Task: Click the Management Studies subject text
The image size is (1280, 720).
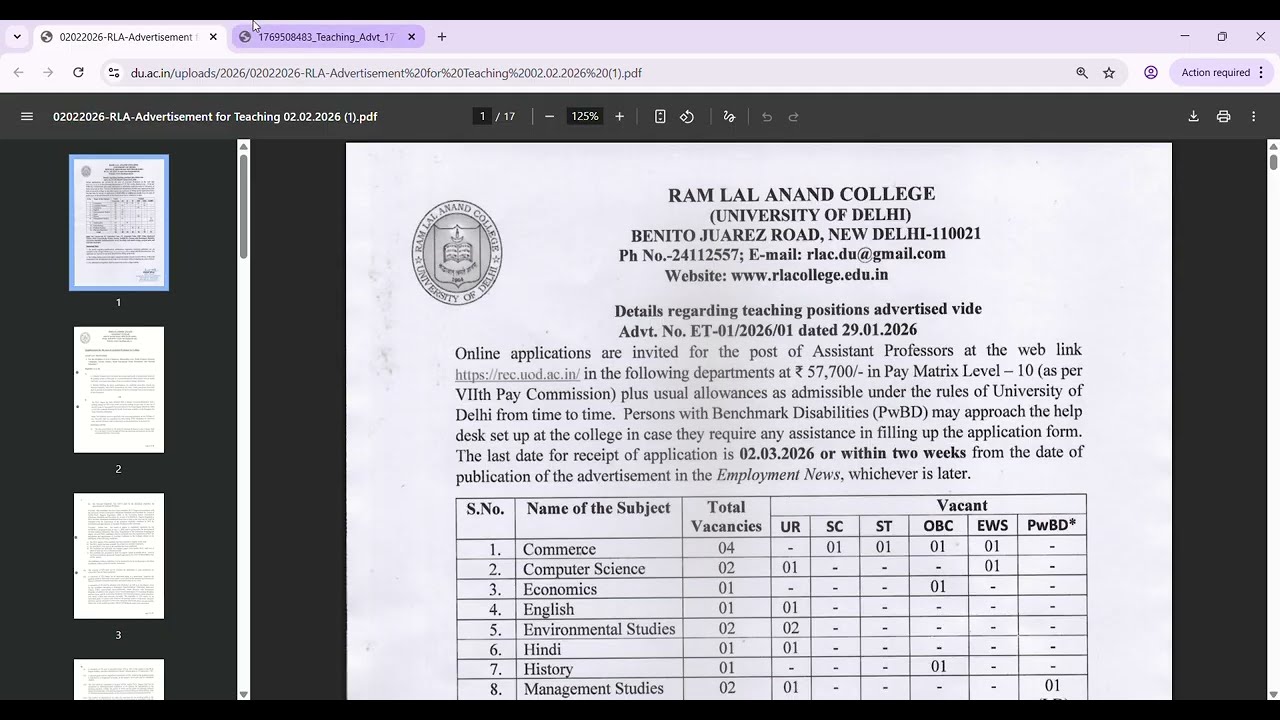Action: pos(593,689)
